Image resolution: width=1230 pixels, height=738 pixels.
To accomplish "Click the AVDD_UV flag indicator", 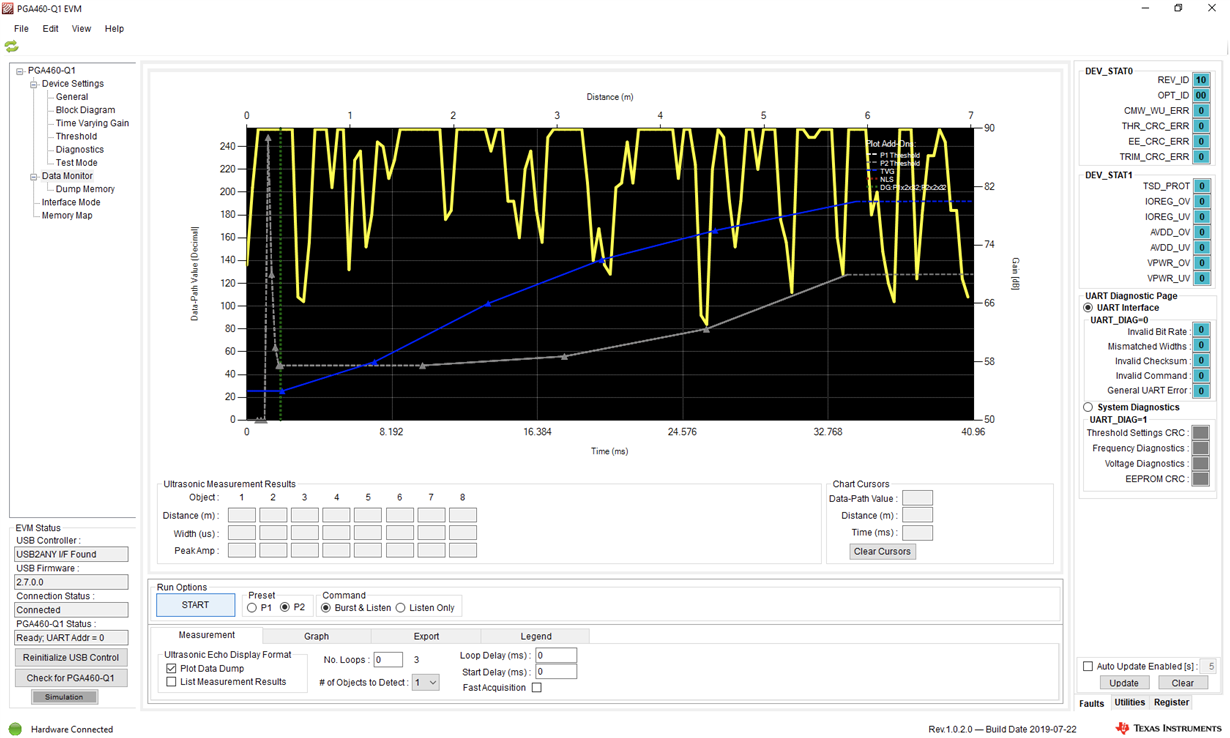I will click(x=1201, y=247).
